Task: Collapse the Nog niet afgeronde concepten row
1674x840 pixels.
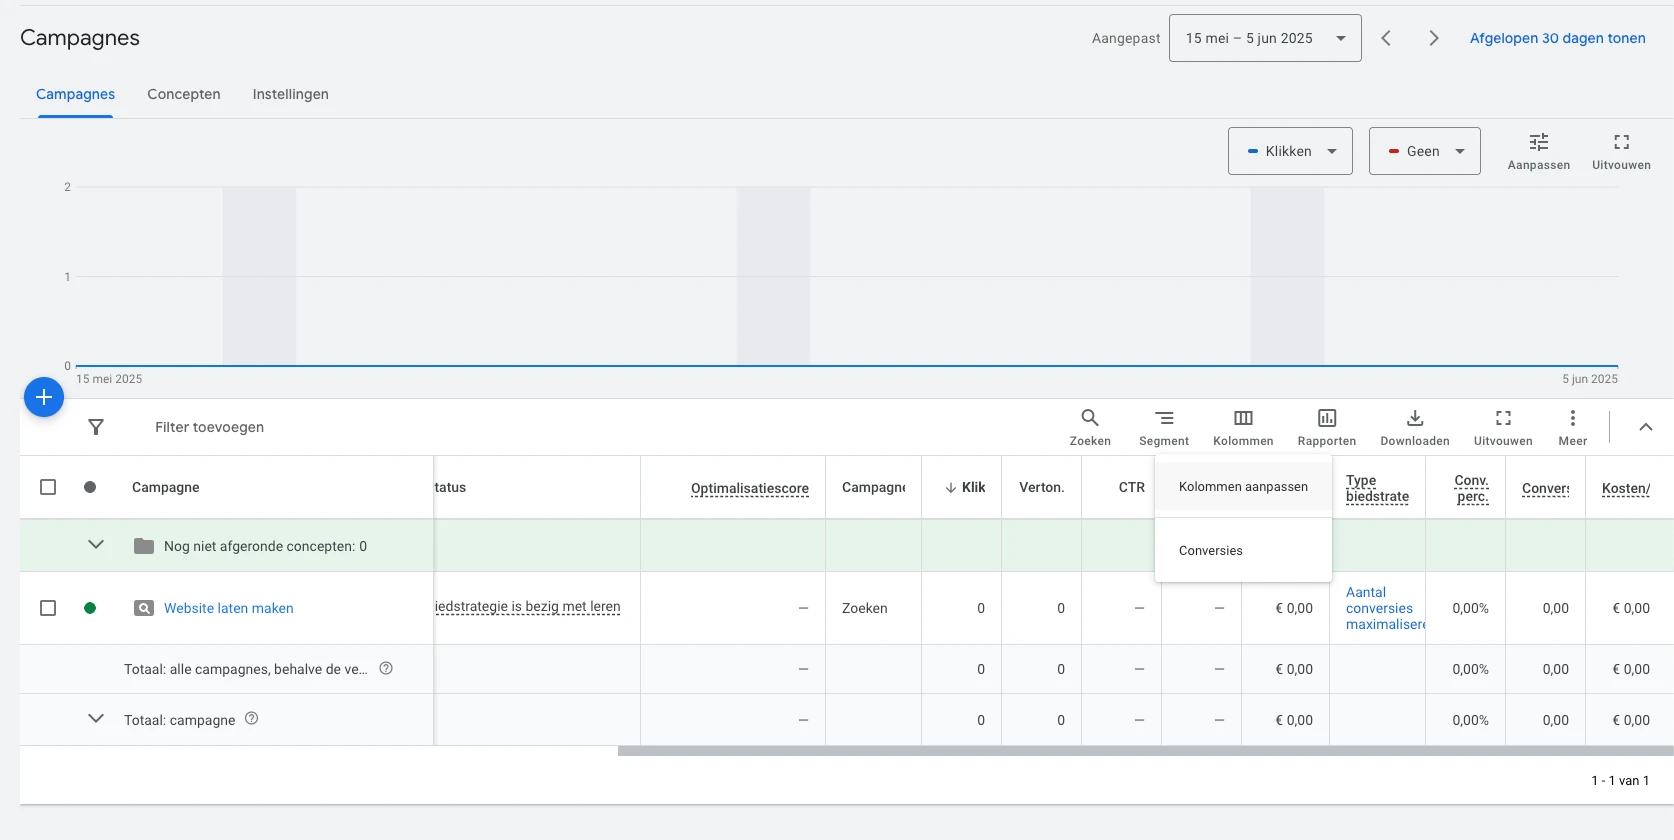Action: click(96, 545)
